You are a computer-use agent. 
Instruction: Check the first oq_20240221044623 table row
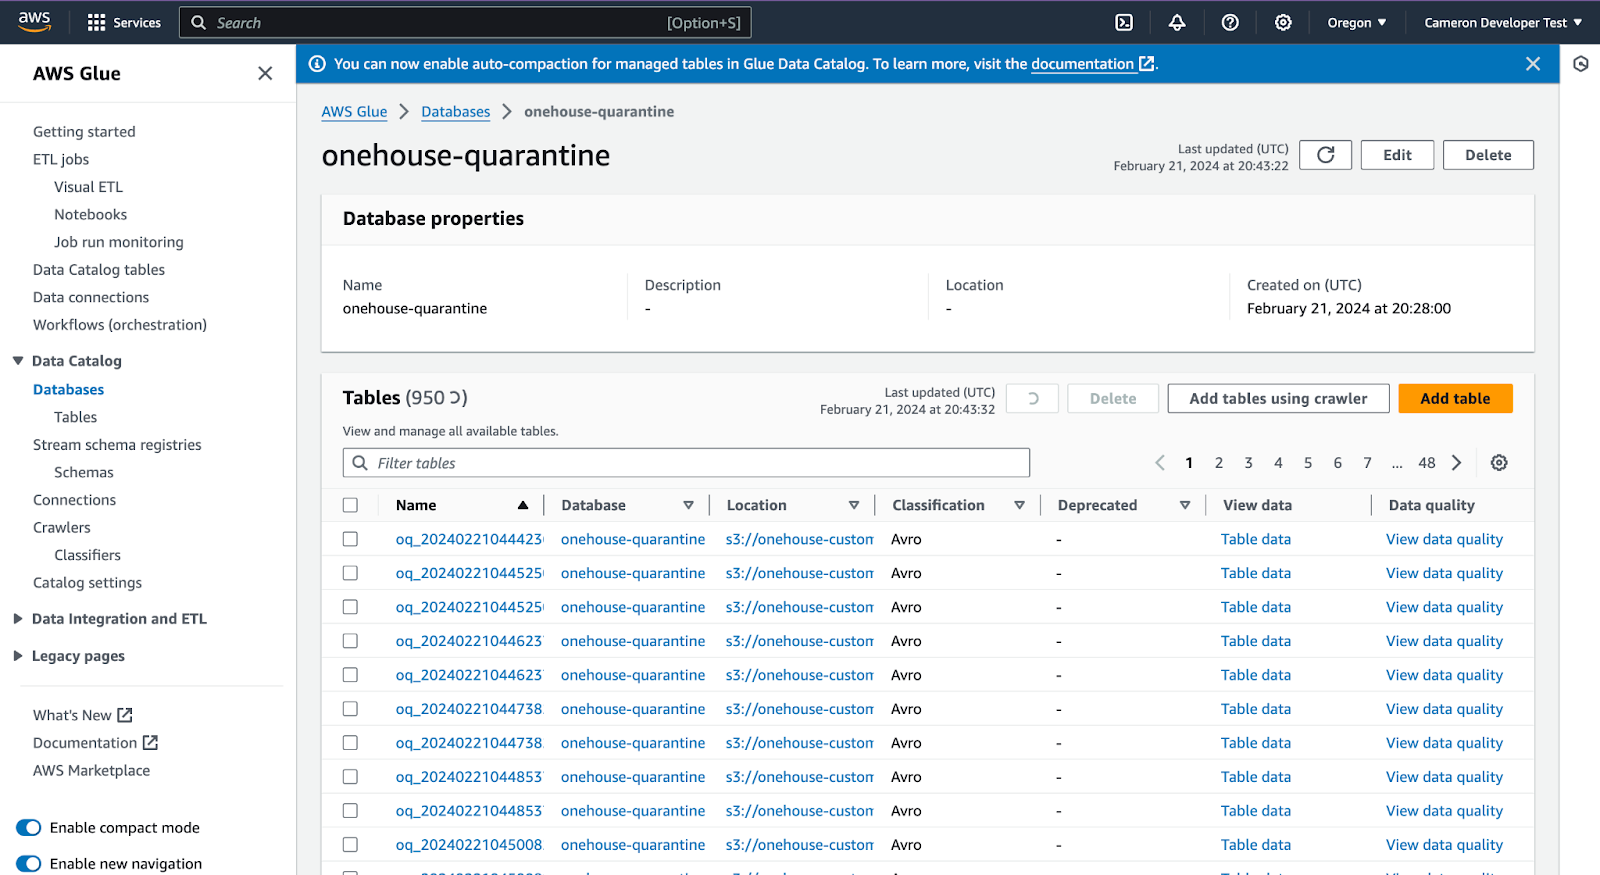(x=350, y=641)
